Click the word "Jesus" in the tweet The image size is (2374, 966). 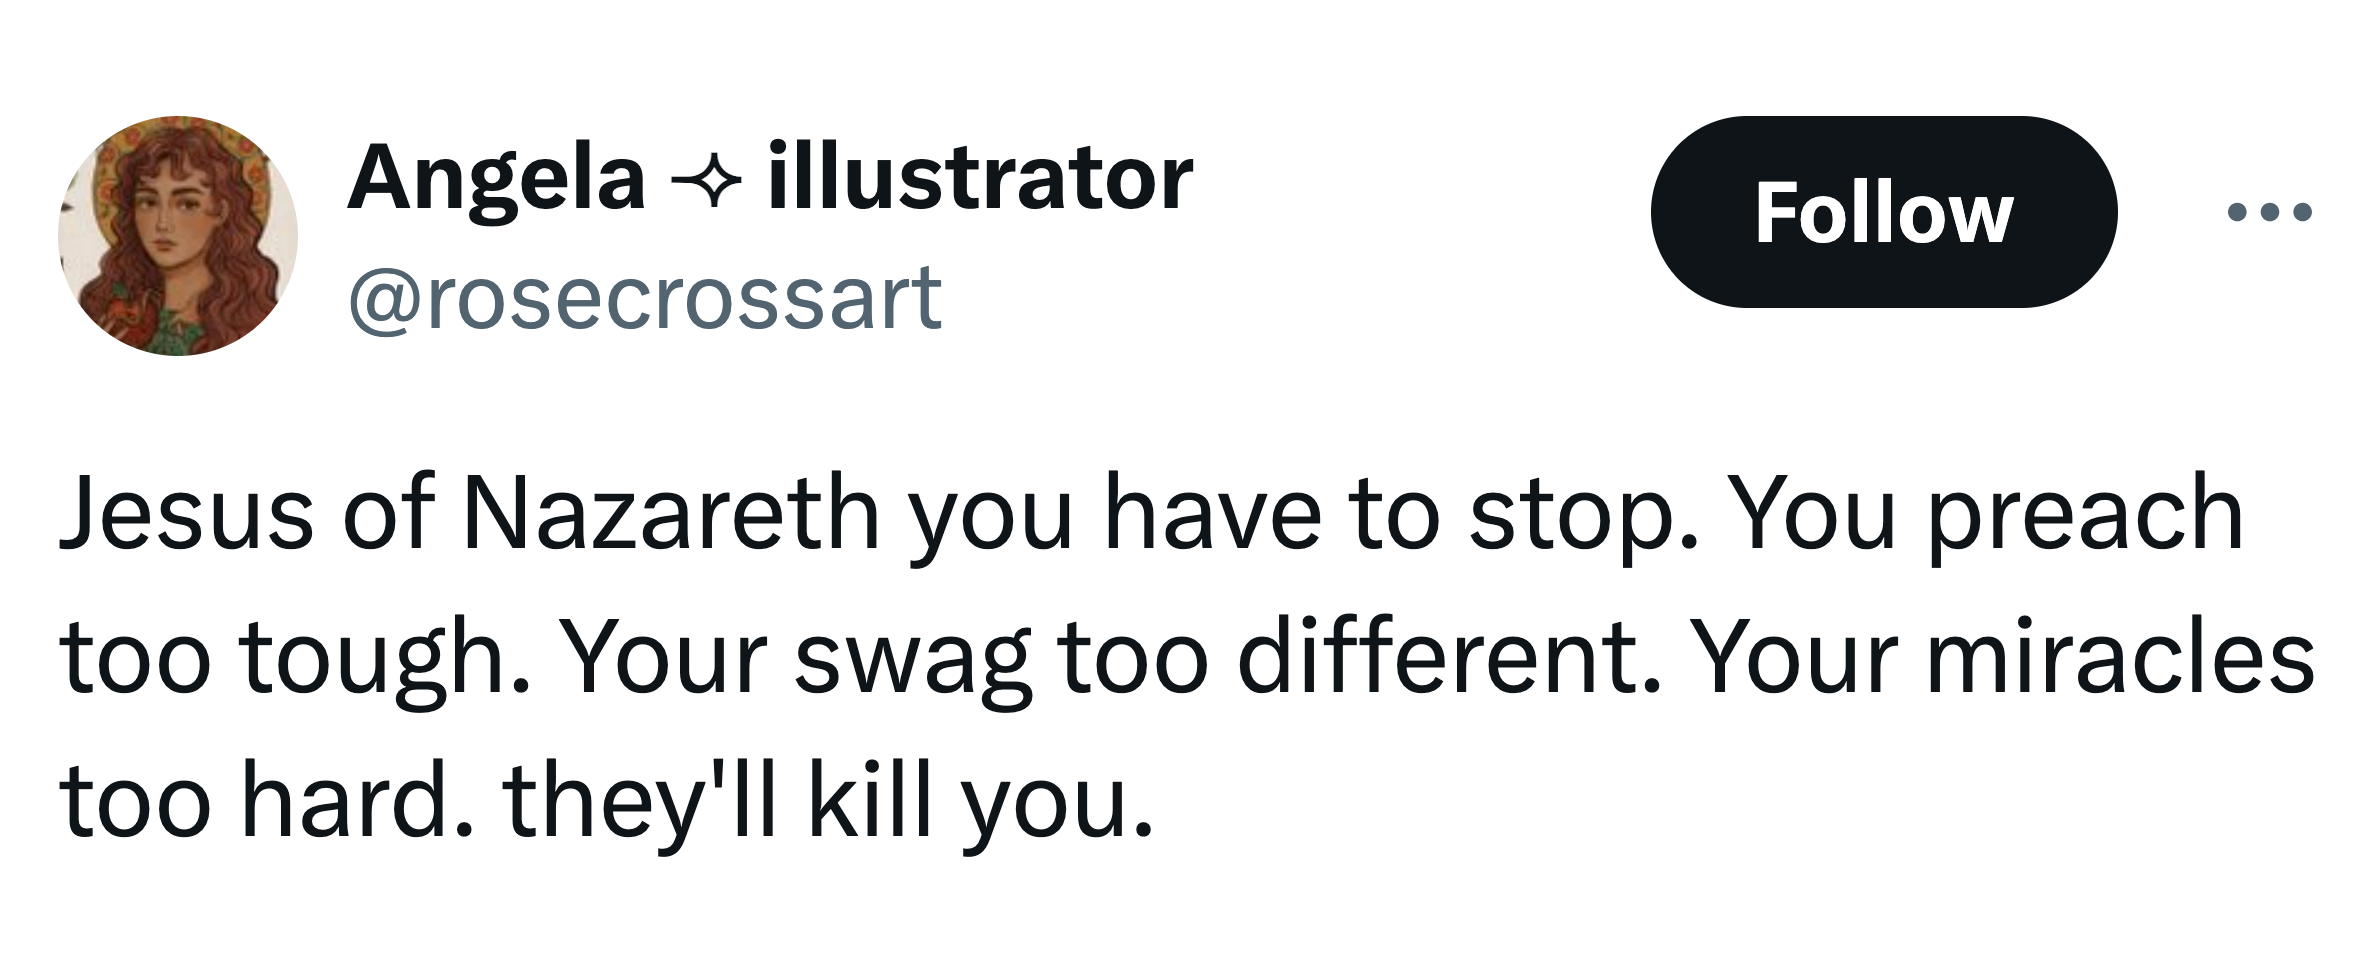tap(185, 514)
